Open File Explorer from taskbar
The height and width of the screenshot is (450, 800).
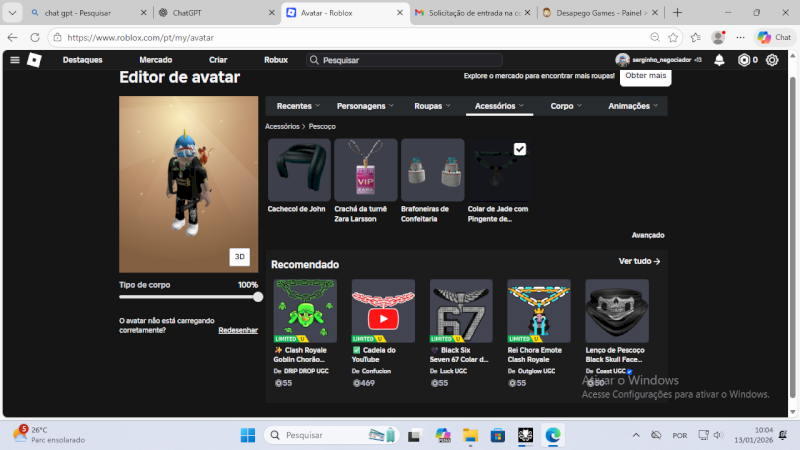point(470,435)
